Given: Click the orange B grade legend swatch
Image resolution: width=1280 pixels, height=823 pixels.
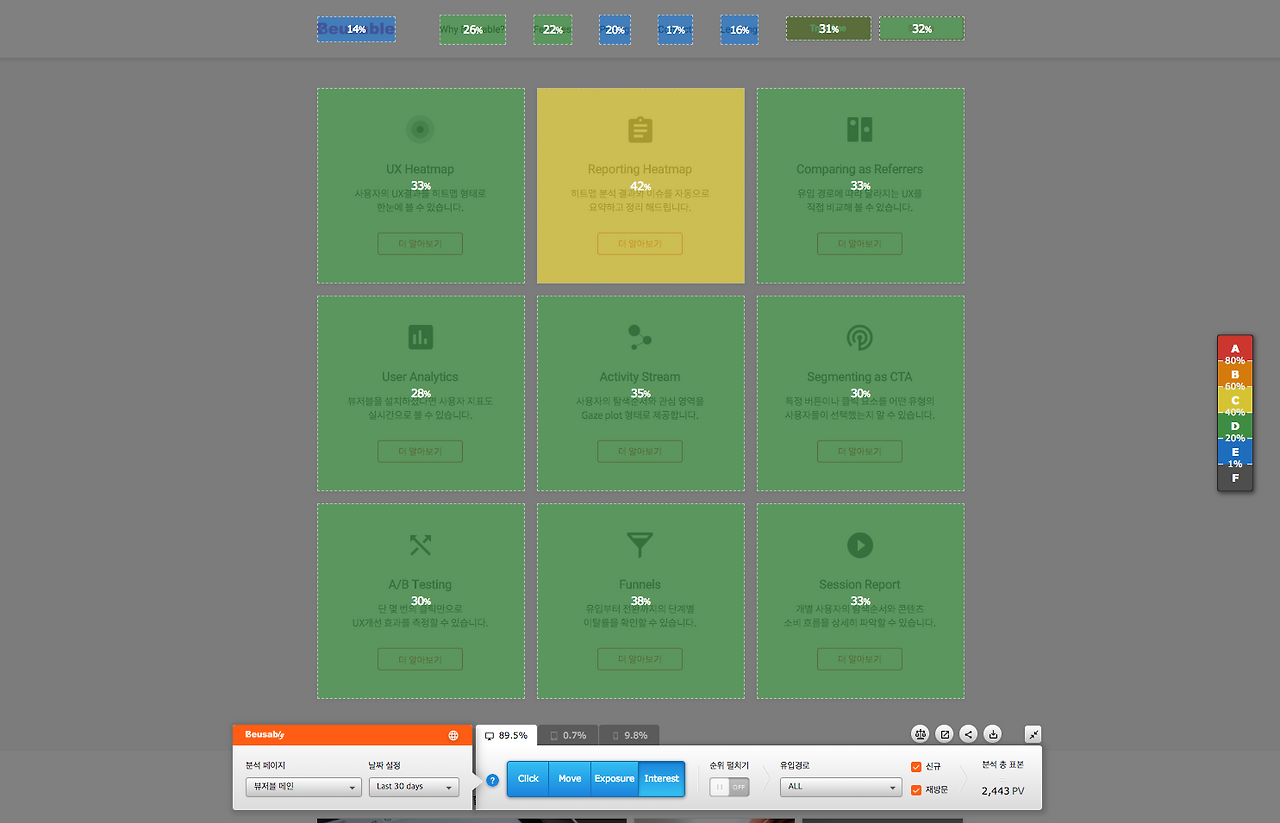Looking at the screenshot, I should 1235,374.
